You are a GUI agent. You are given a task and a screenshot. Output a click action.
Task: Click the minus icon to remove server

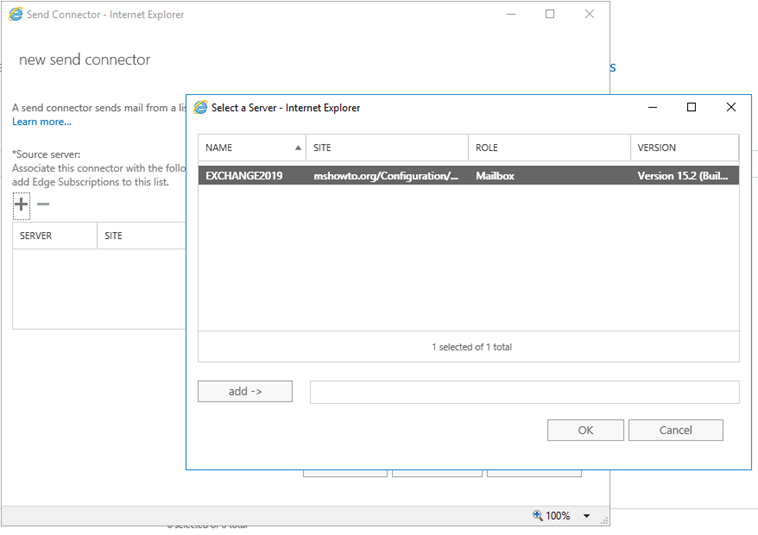click(43, 204)
